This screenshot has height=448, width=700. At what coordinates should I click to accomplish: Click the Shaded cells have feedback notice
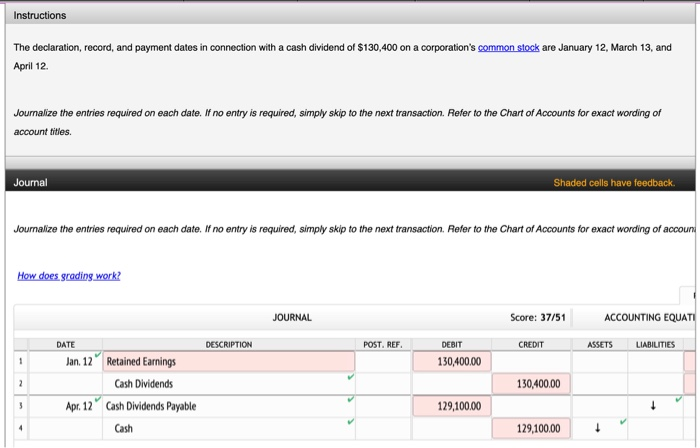614,183
